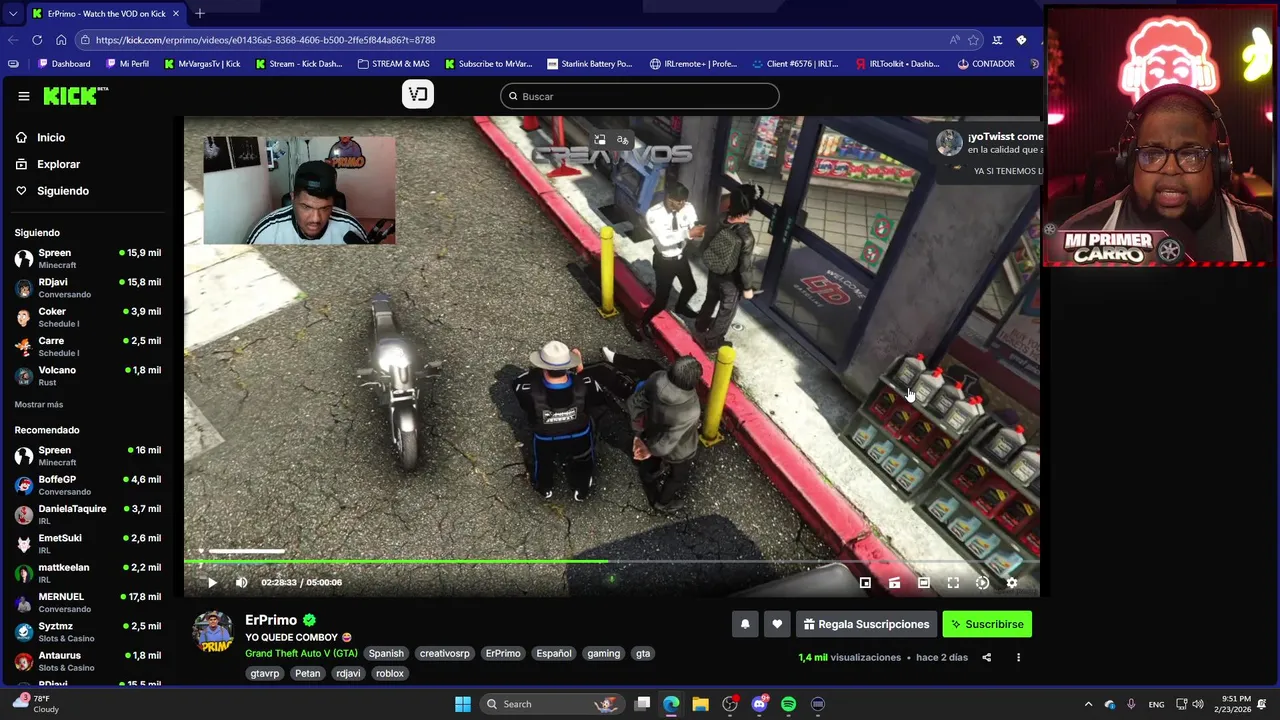Open the Kick hamburger sidebar menu

(23, 96)
